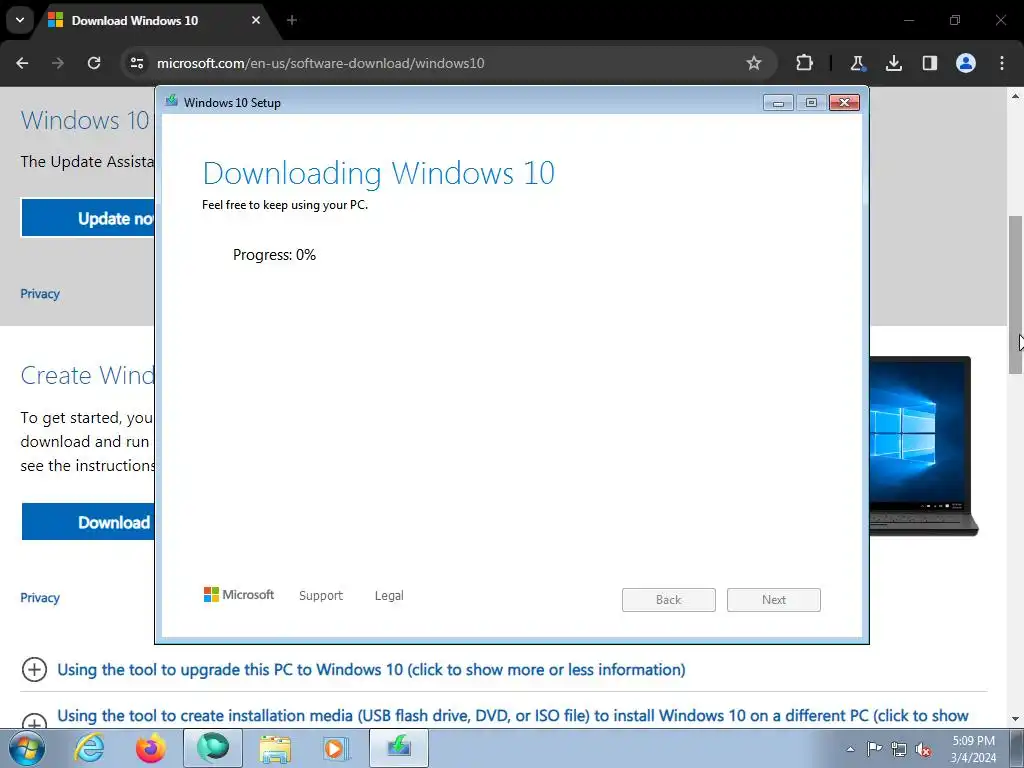Click Next button in Windows 10 Setup
Viewport: 1024px width, 768px height.
click(x=774, y=600)
